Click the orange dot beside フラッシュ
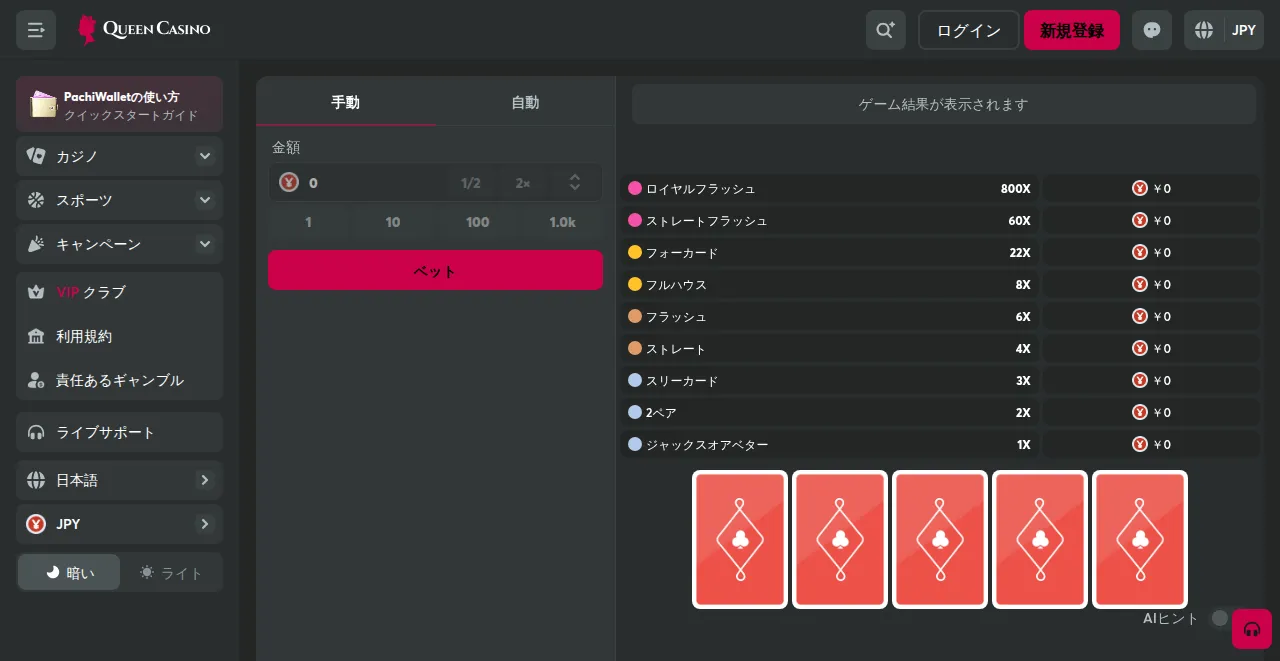This screenshot has height=661, width=1280. [634, 316]
